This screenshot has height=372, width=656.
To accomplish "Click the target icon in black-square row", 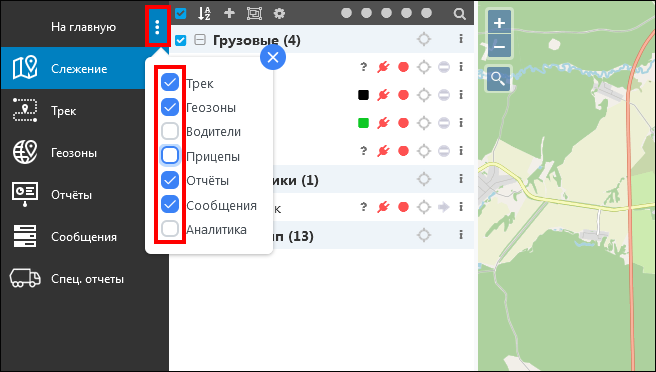I will click(424, 95).
